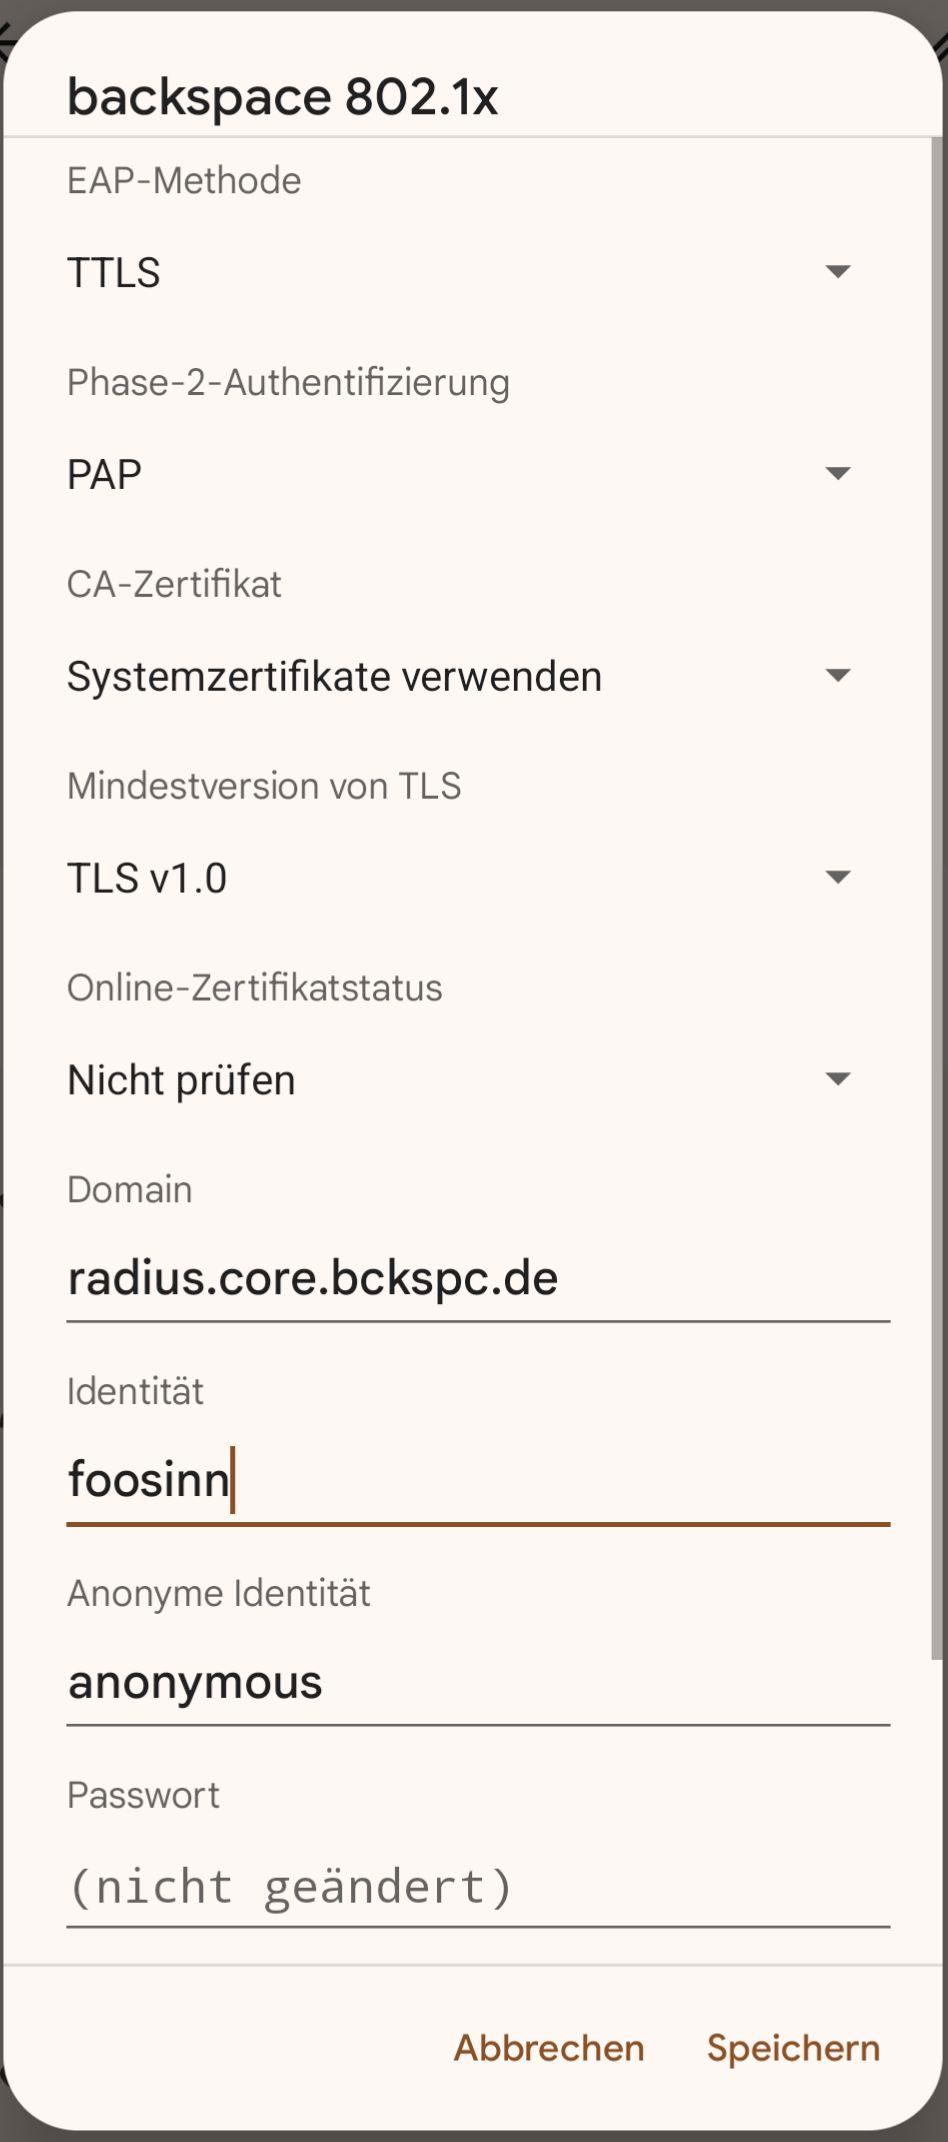Click the CA-Zertifikat dropdown arrow
This screenshot has height=2142, width=948.
click(837, 676)
